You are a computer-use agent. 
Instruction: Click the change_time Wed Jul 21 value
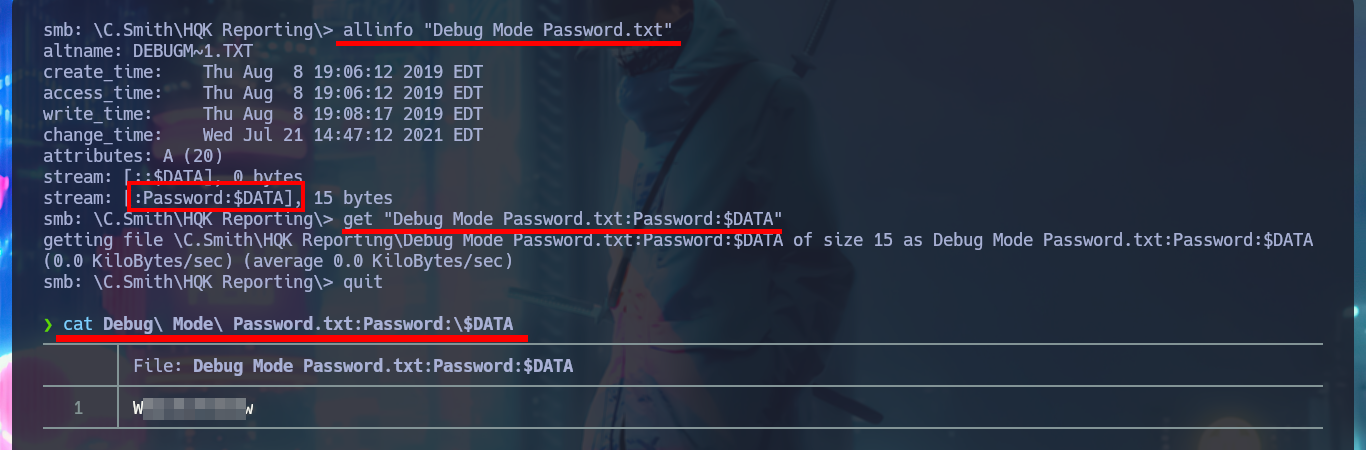(x=343, y=135)
